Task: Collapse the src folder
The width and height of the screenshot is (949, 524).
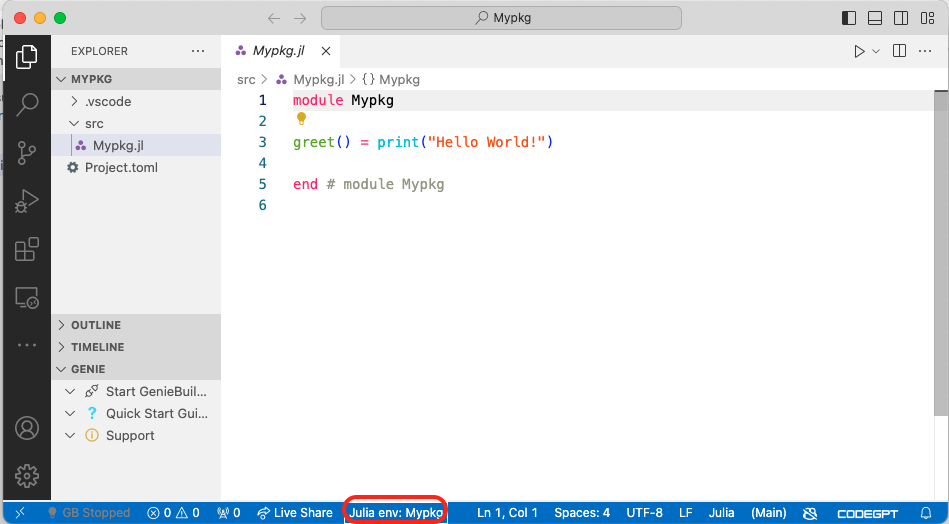Action: (136, 123)
